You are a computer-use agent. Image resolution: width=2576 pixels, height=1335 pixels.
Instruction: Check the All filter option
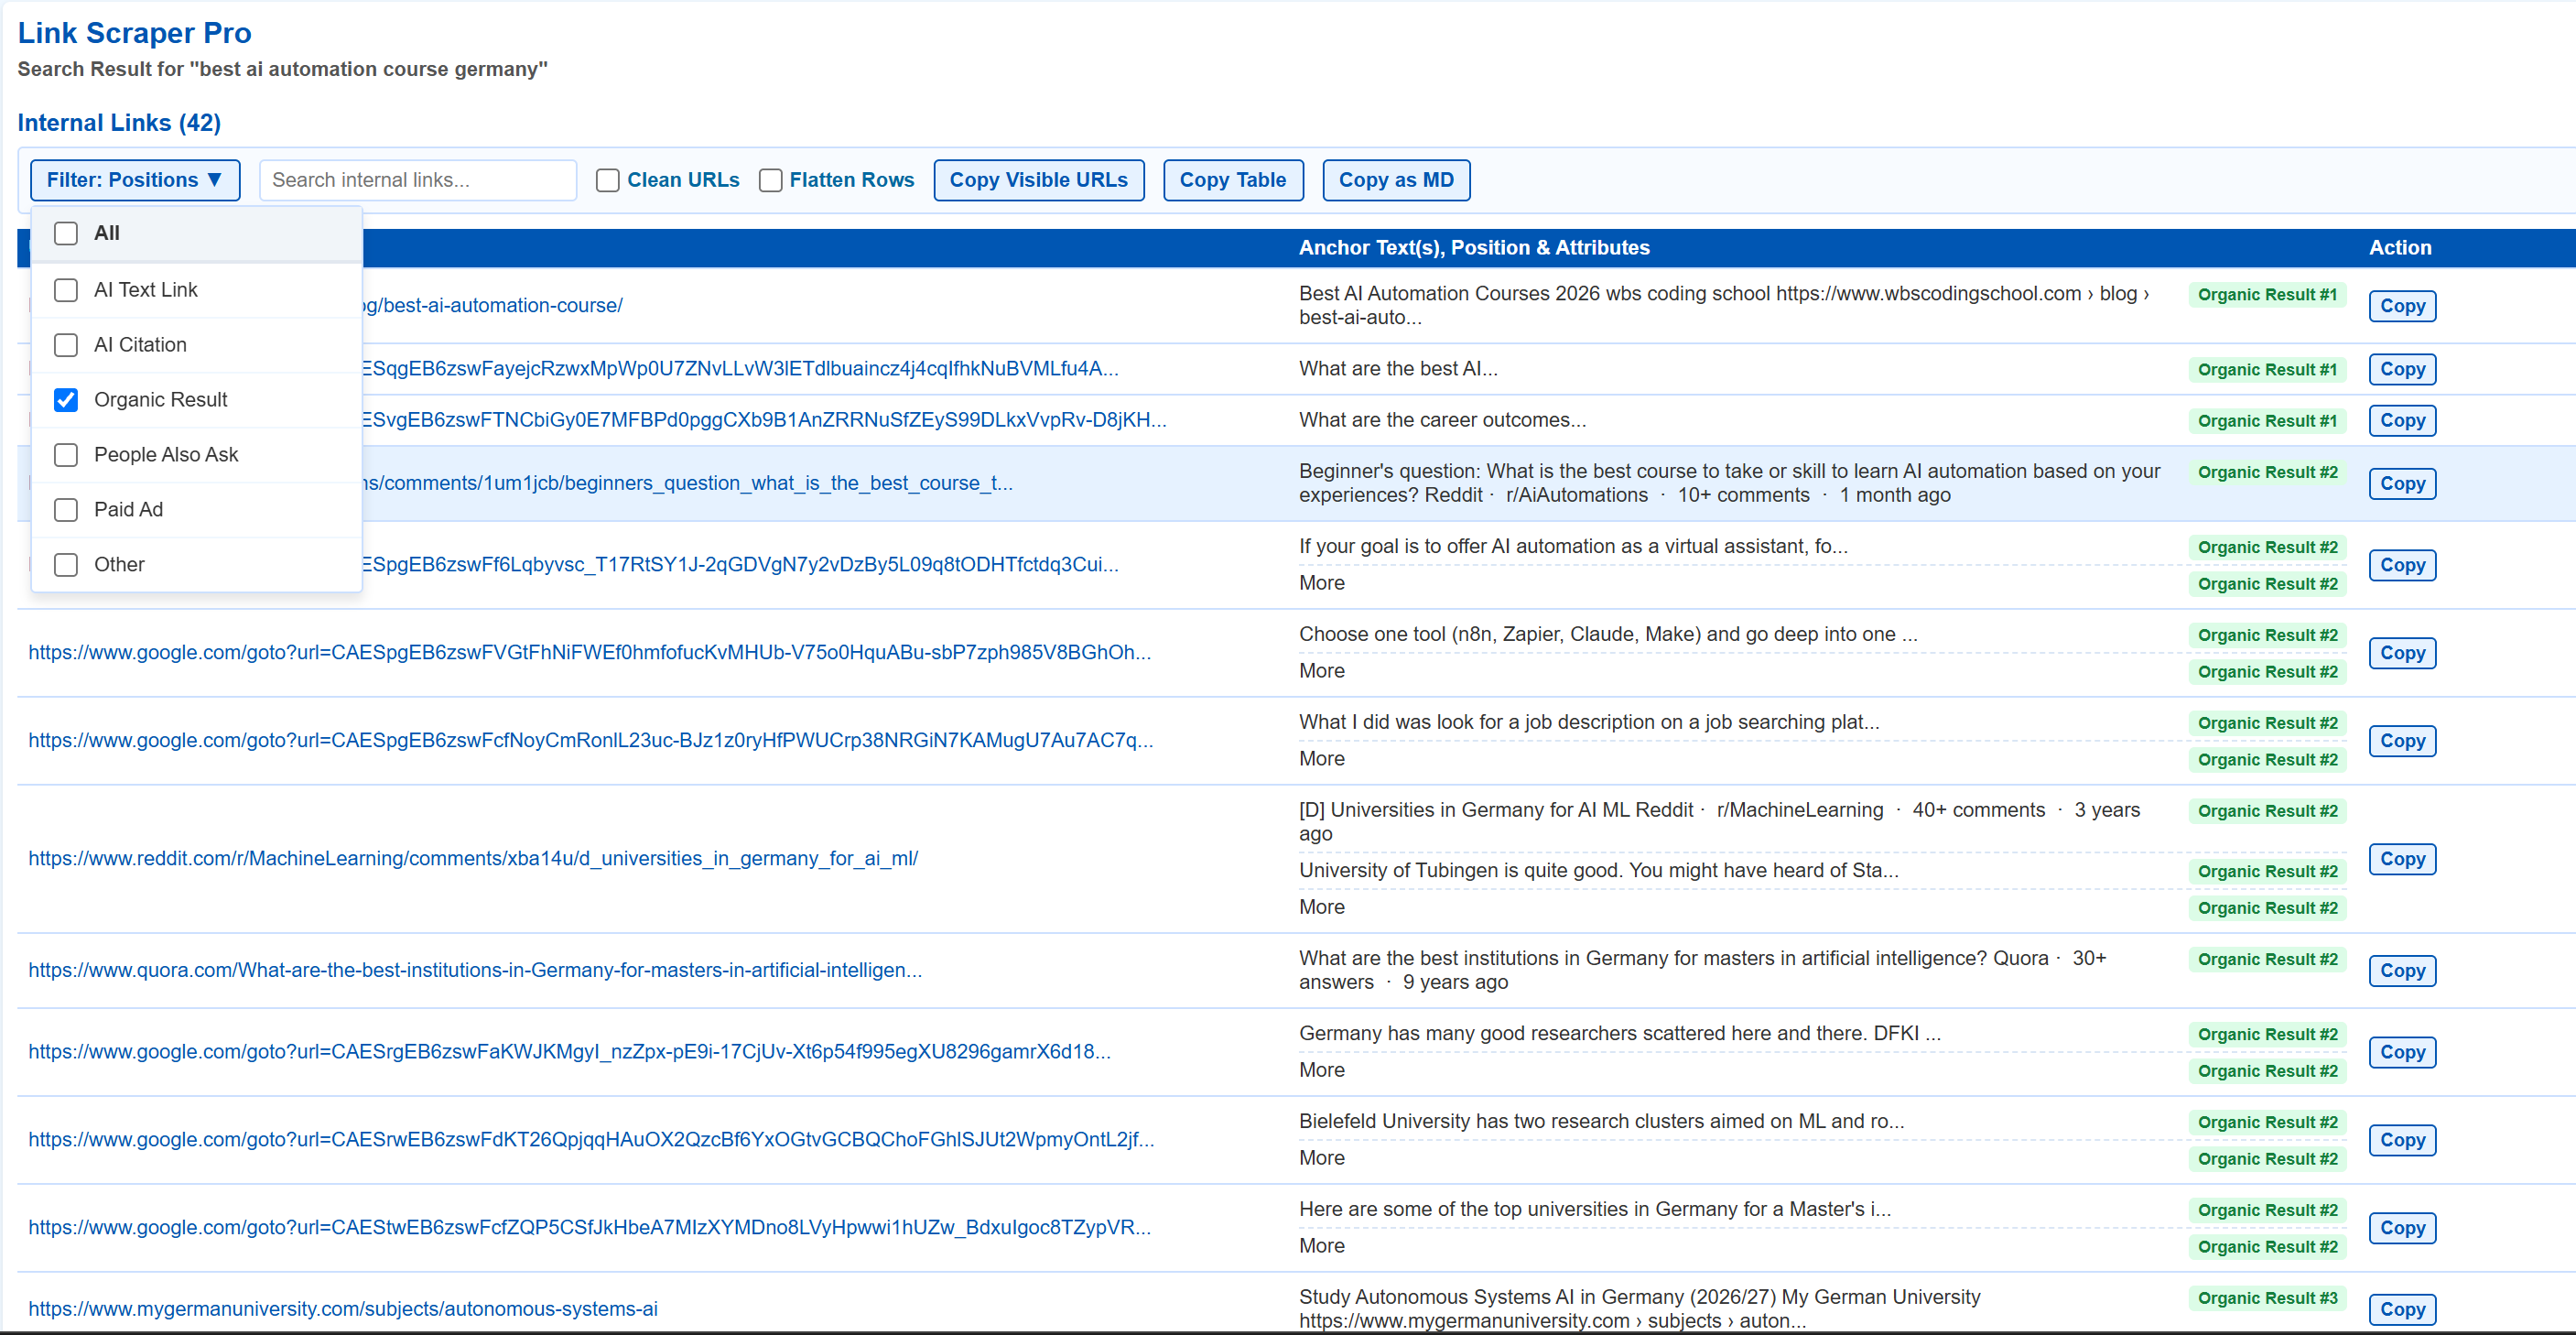[66, 233]
